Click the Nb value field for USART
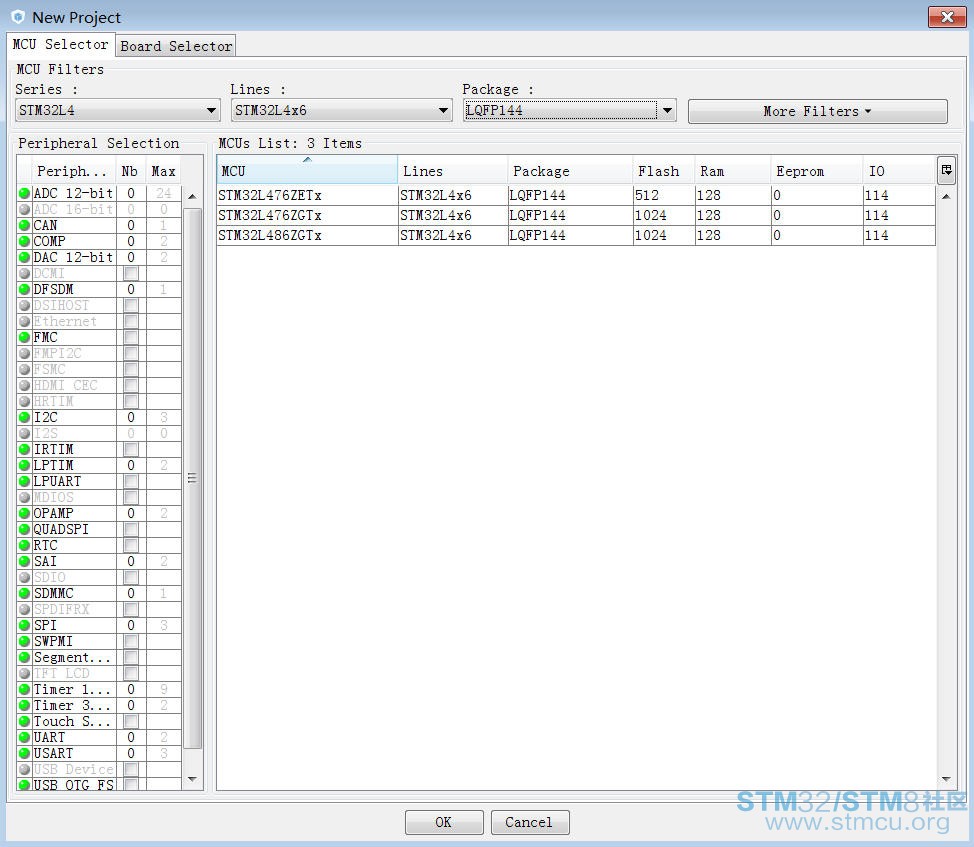974x847 pixels. (x=131, y=753)
